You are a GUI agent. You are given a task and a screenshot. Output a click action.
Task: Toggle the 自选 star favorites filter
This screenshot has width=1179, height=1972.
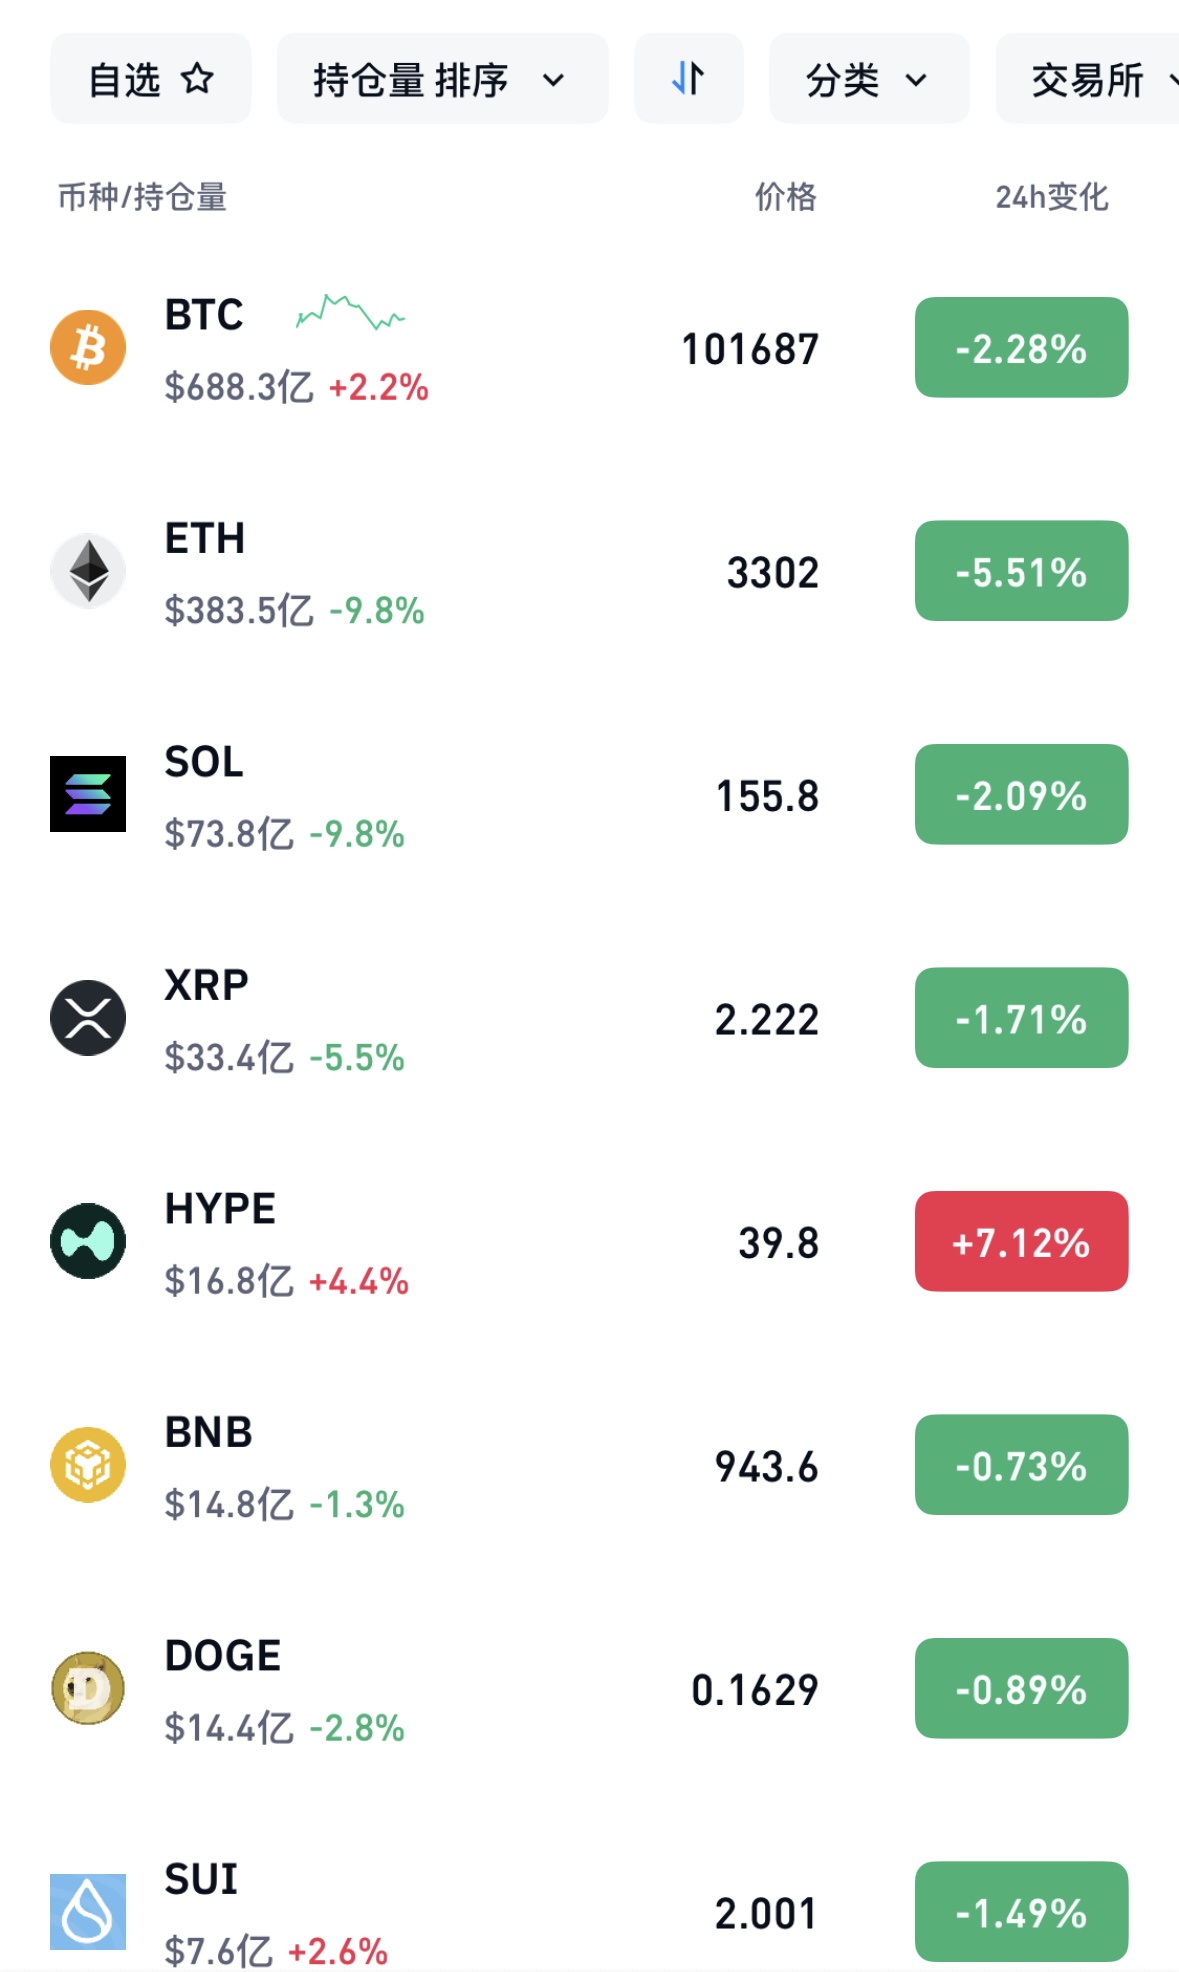click(151, 79)
